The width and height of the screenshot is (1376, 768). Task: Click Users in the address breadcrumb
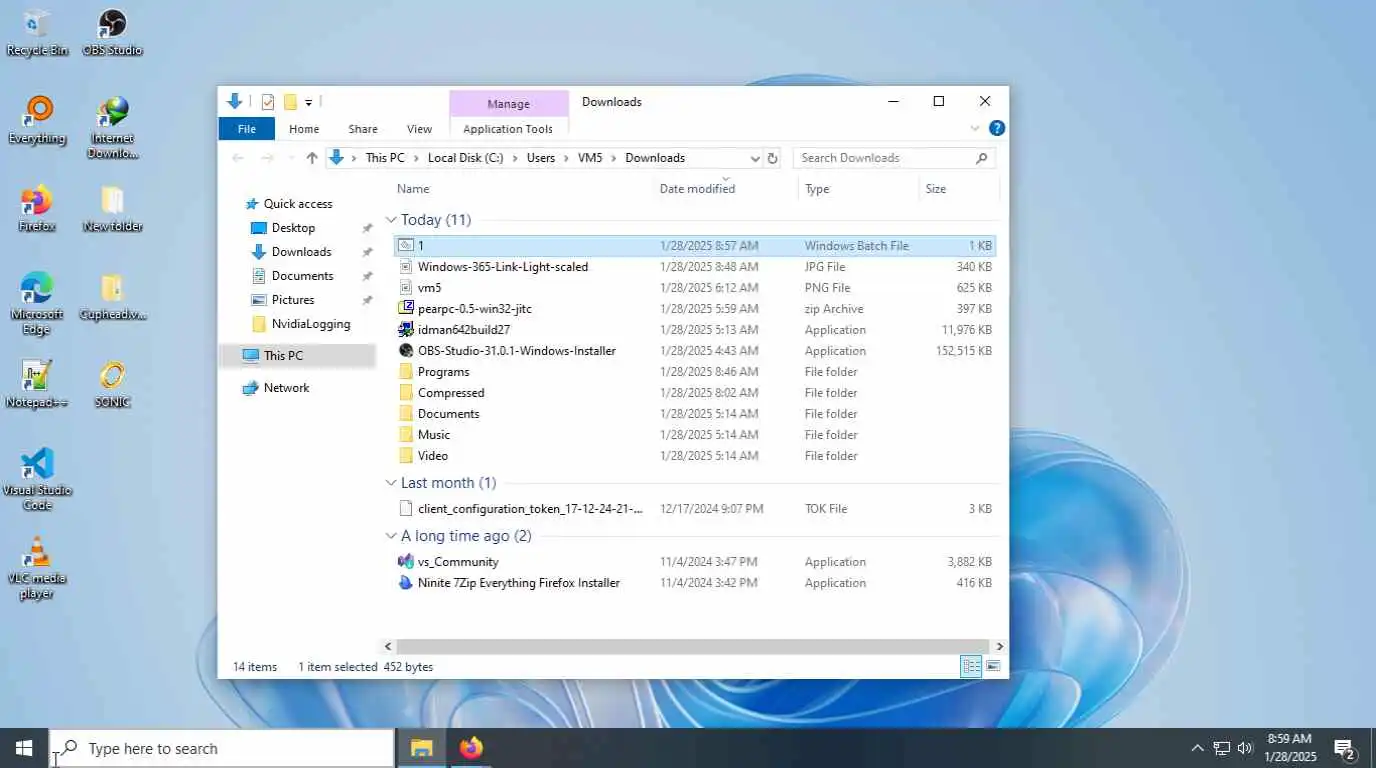pos(540,158)
